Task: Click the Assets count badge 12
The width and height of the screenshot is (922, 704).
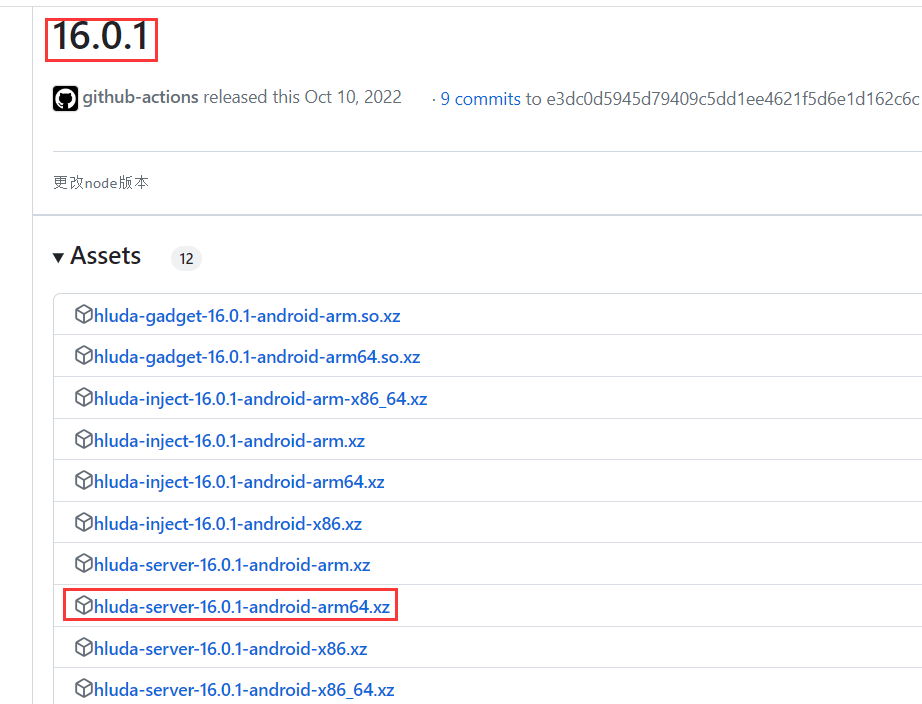Action: (186, 259)
